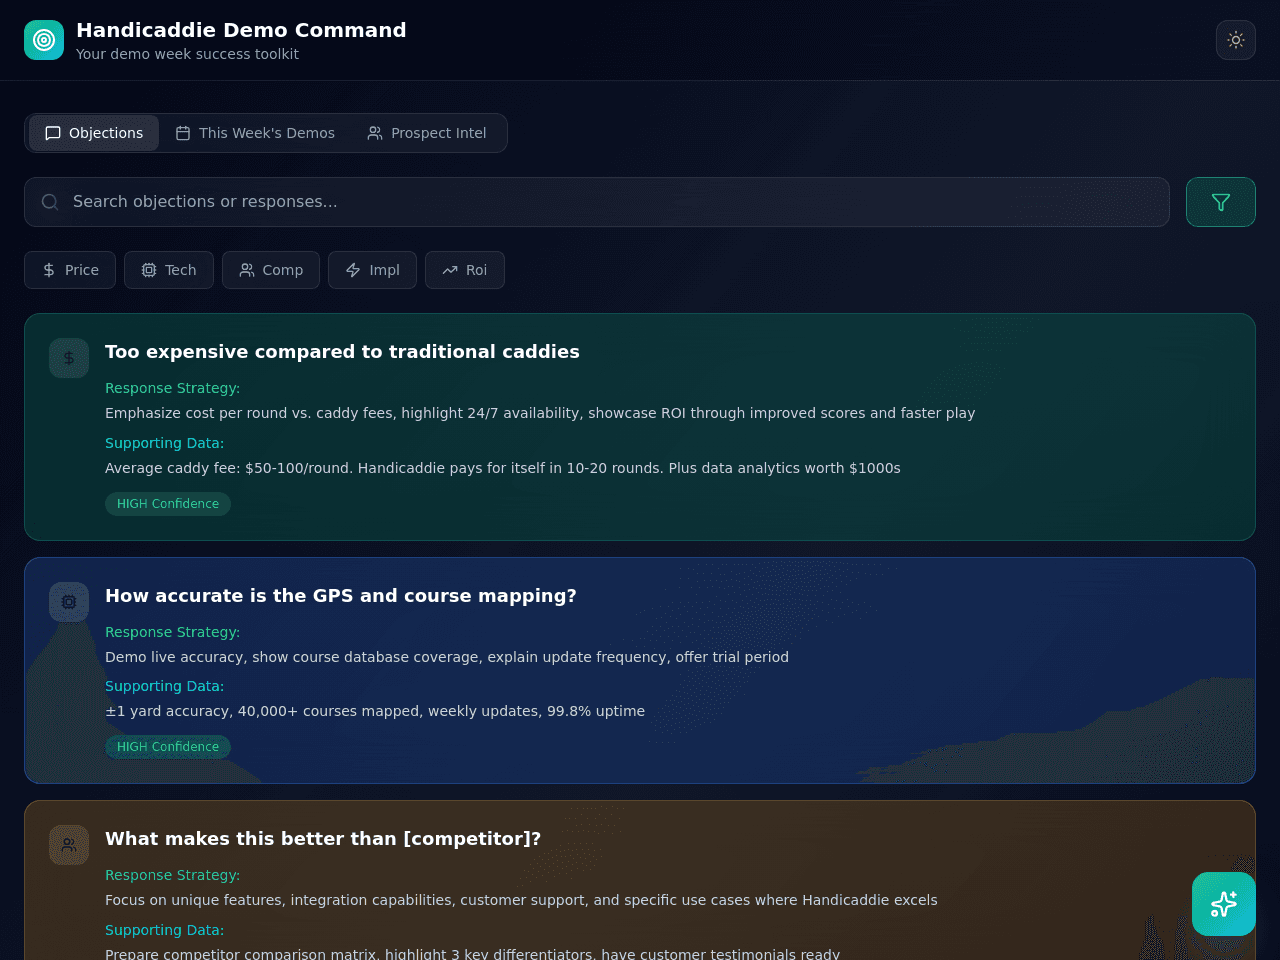
Task: Filter objections by Impl
Action: pyautogui.click(x=372, y=270)
